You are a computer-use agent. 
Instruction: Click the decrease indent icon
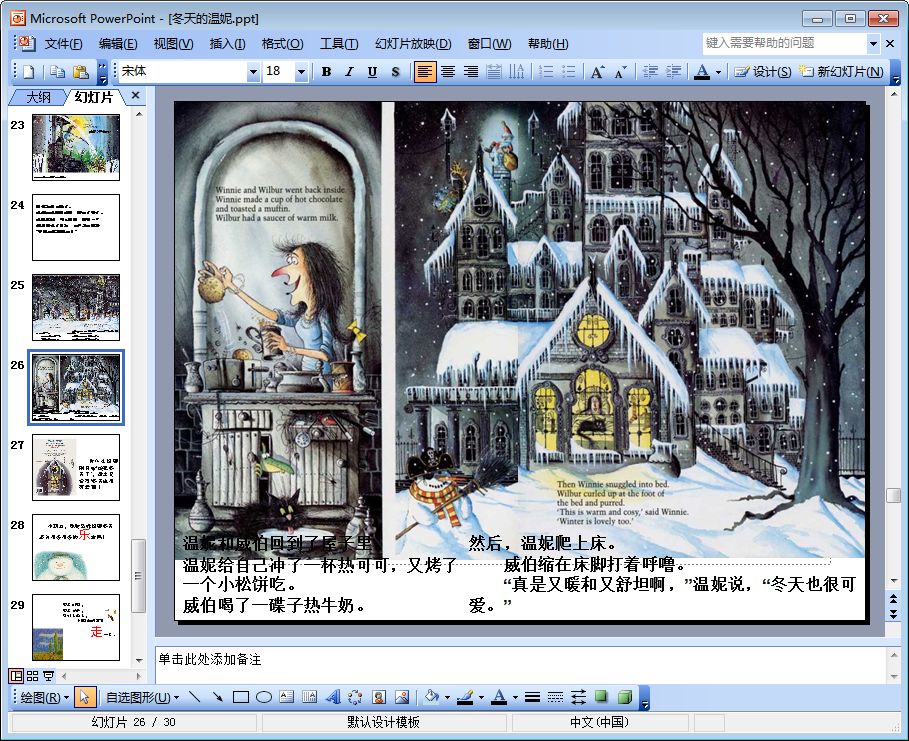point(650,72)
